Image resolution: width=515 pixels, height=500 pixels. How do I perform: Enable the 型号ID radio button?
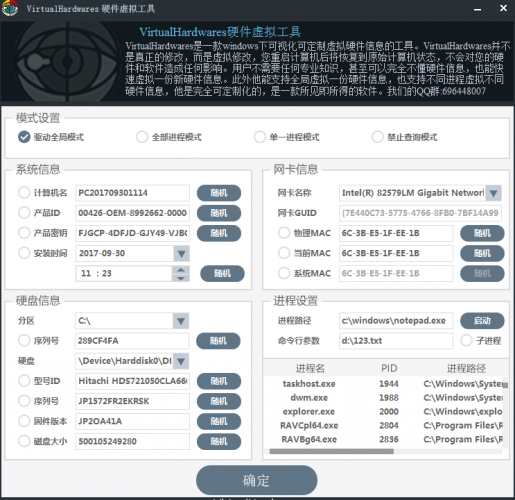(x=24, y=381)
